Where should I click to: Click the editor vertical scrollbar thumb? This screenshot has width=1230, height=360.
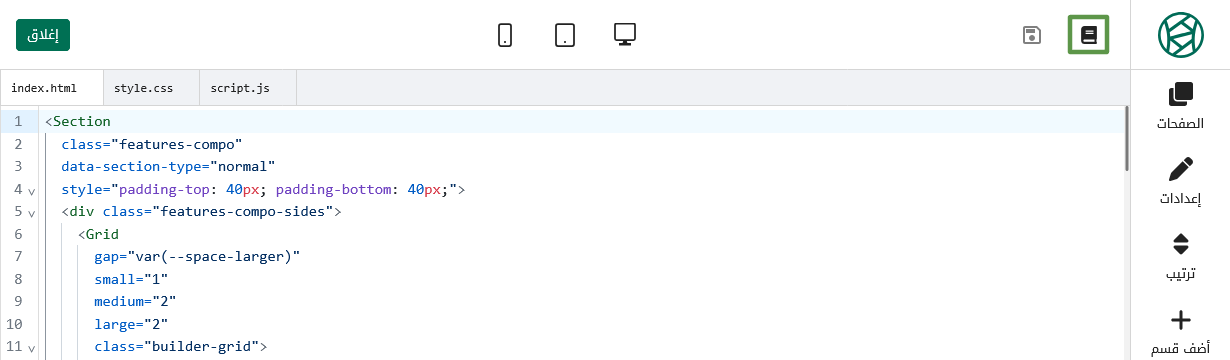pos(1126,140)
